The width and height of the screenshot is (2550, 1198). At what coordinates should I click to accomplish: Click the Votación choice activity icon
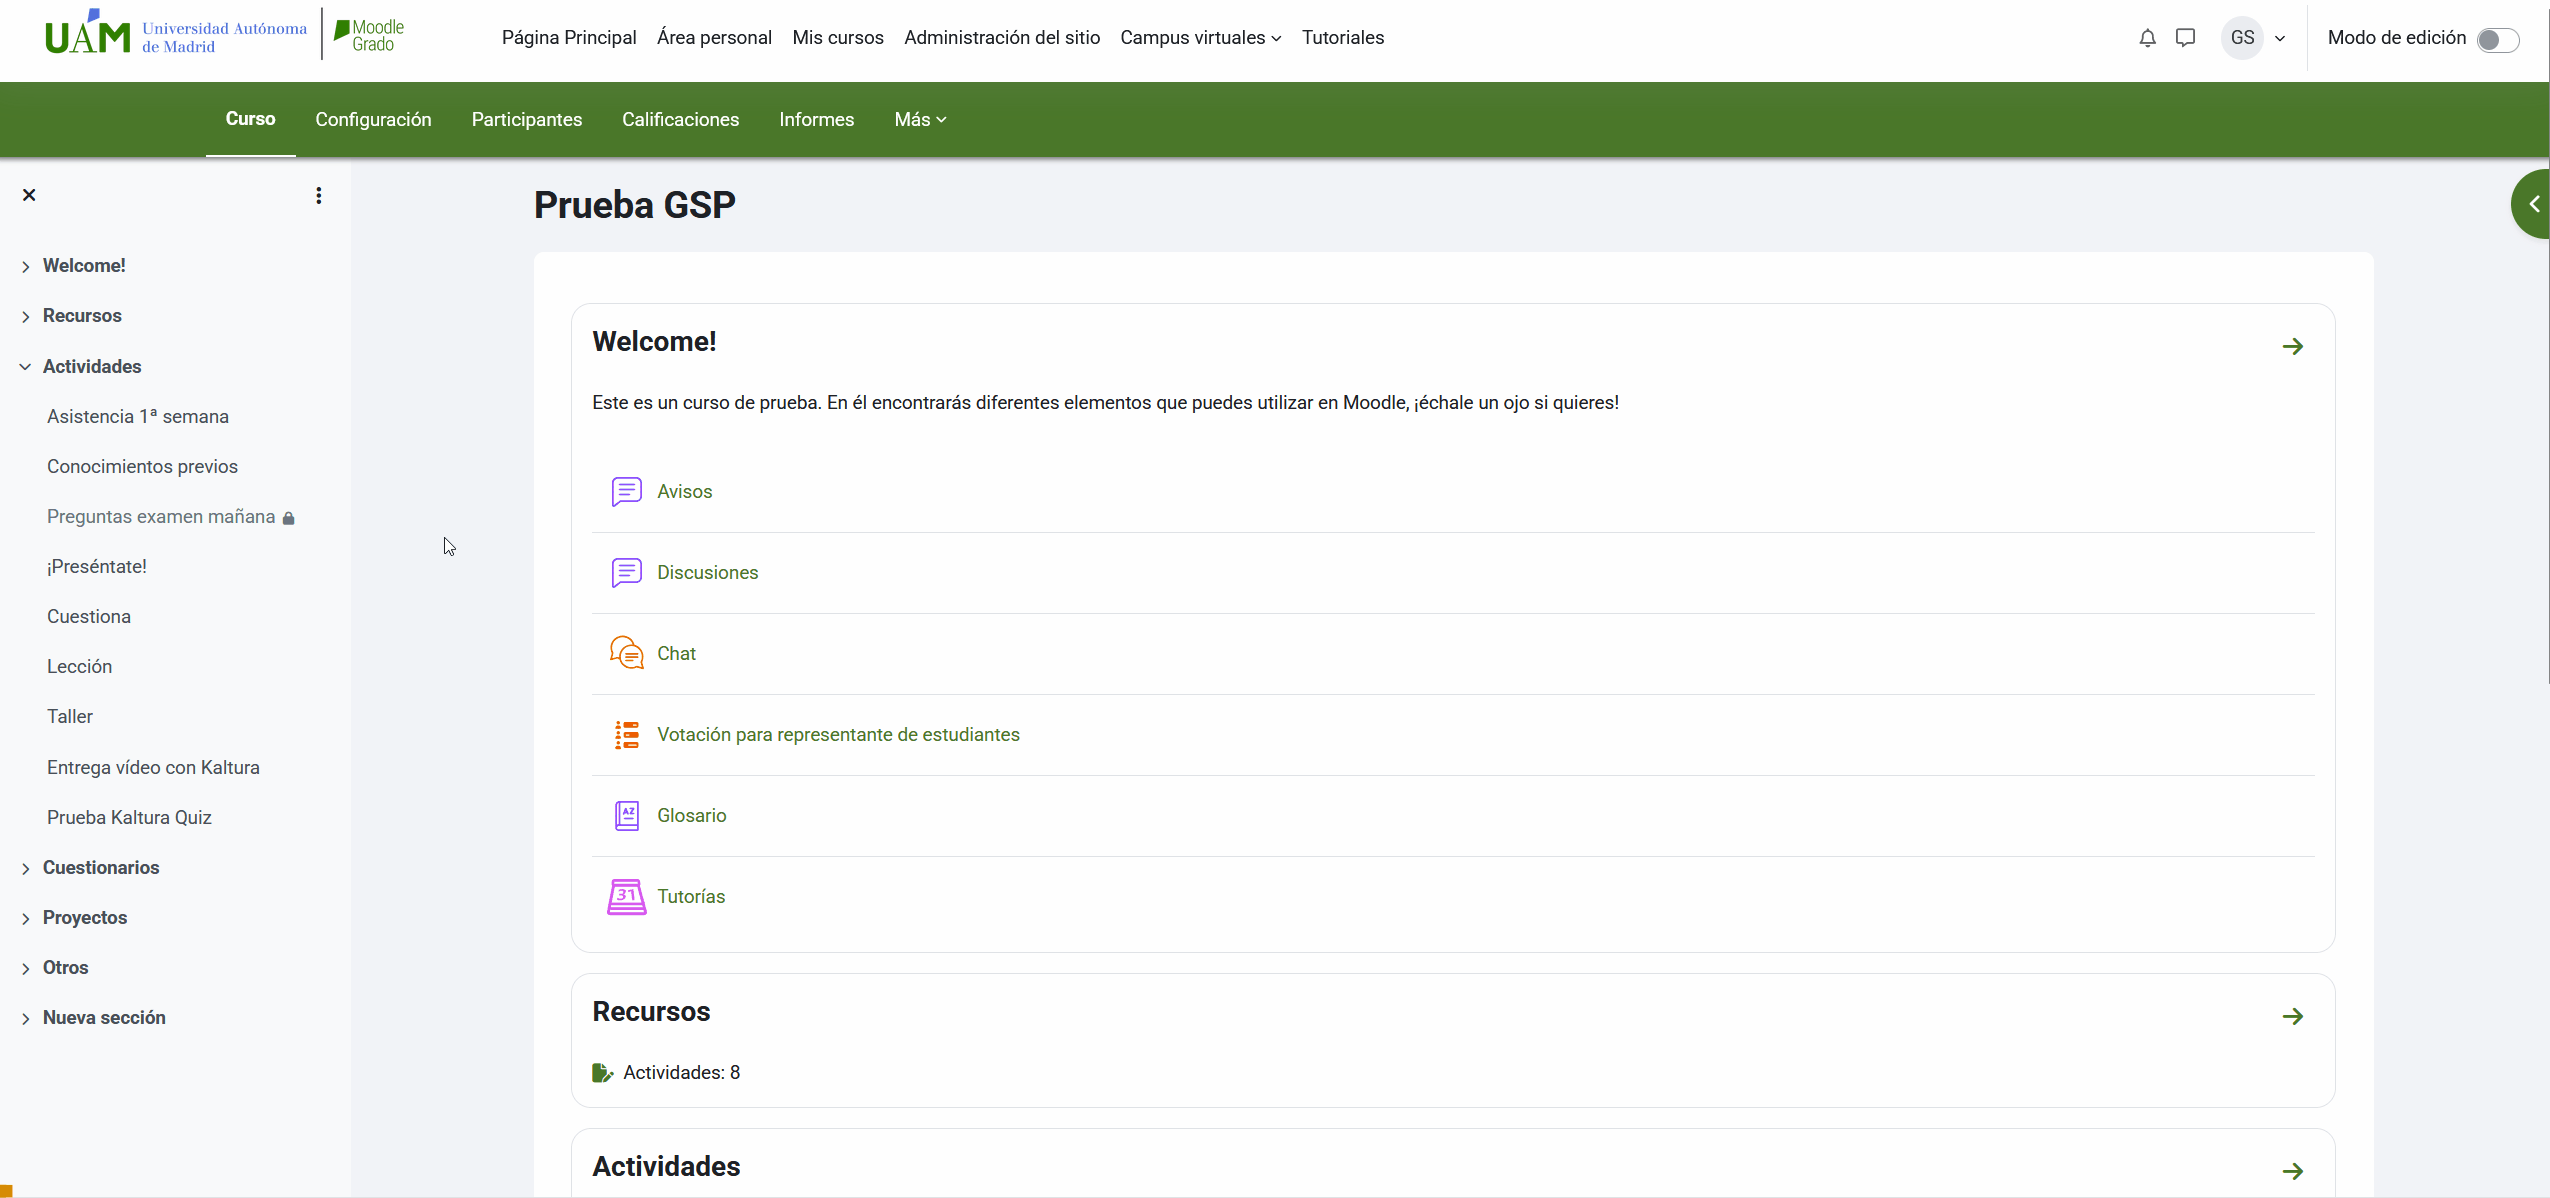(x=627, y=734)
